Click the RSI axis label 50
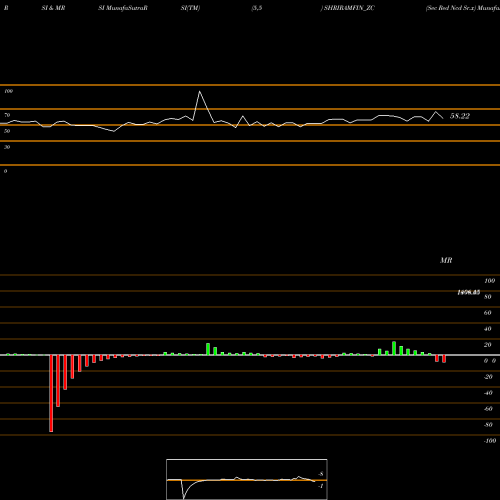 (x=7, y=131)
